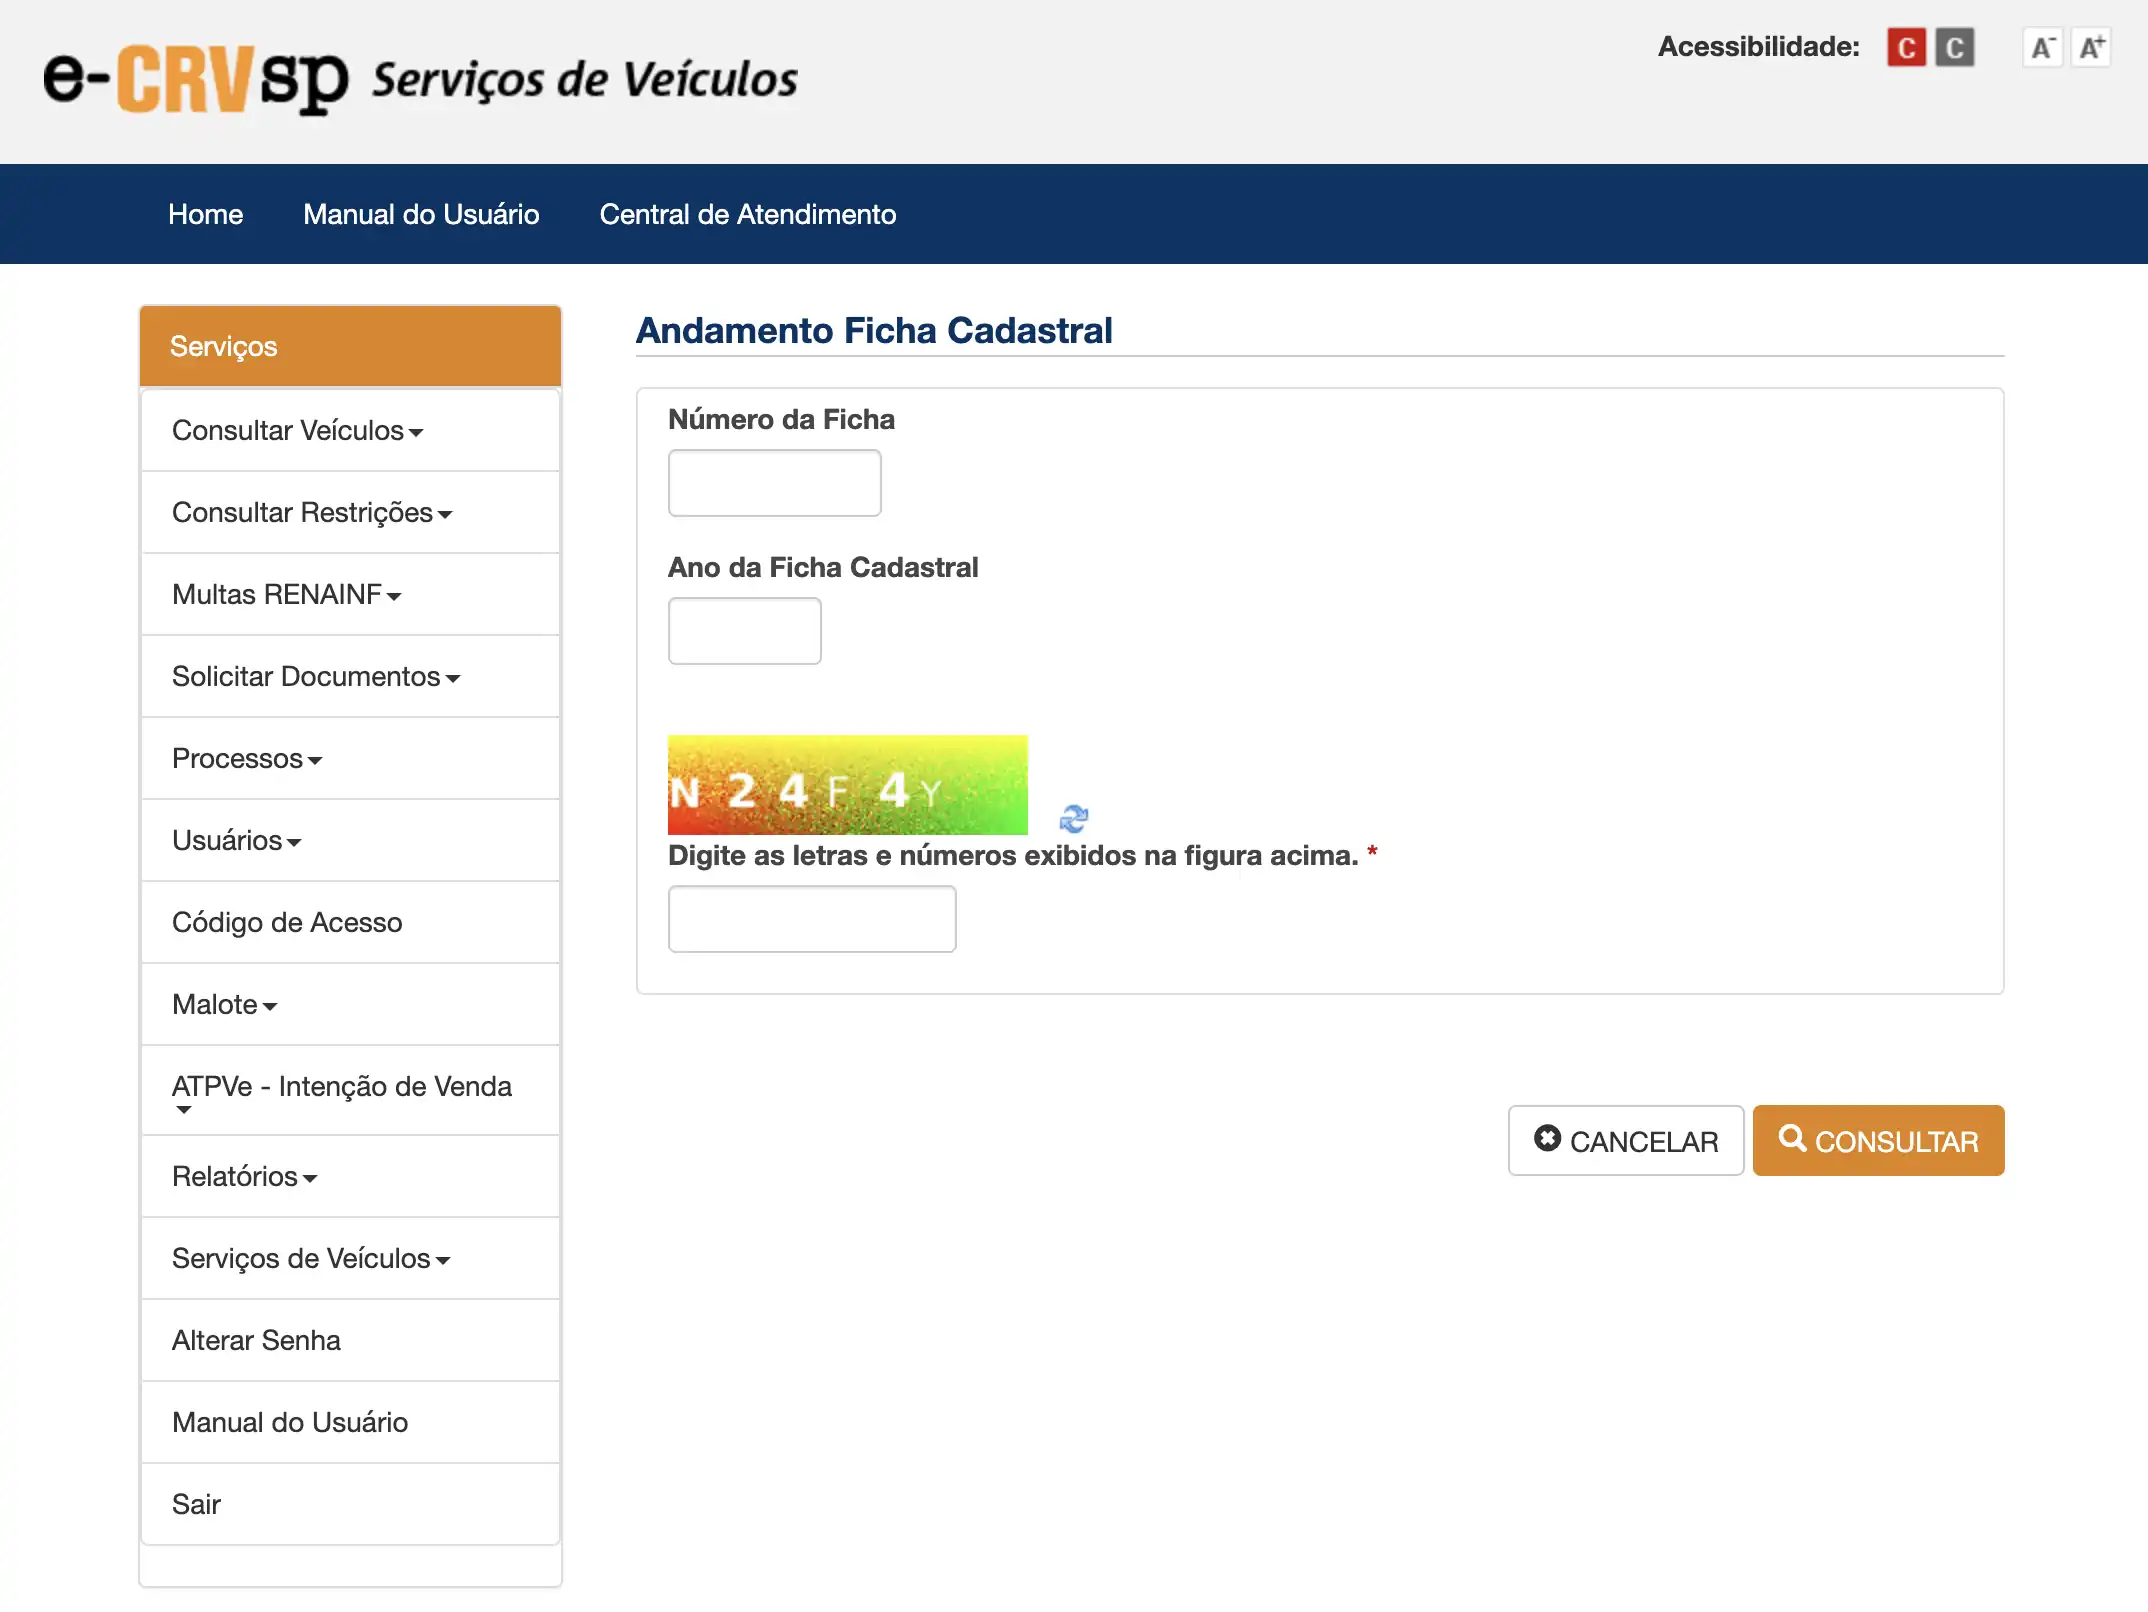Screen dimensions: 2148x1612
Task: Open Solicitar Documentos dropdown
Action: coord(315,677)
